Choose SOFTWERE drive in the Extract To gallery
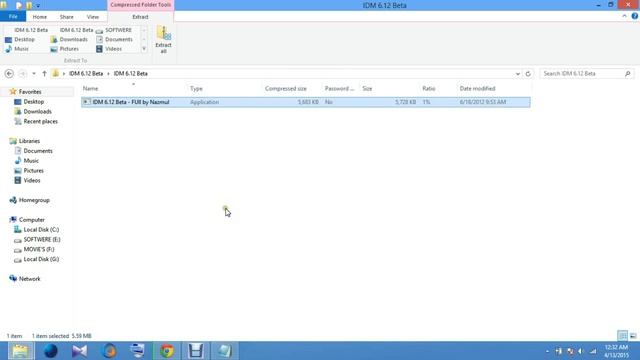This screenshot has height=360, width=640. [114, 30]
